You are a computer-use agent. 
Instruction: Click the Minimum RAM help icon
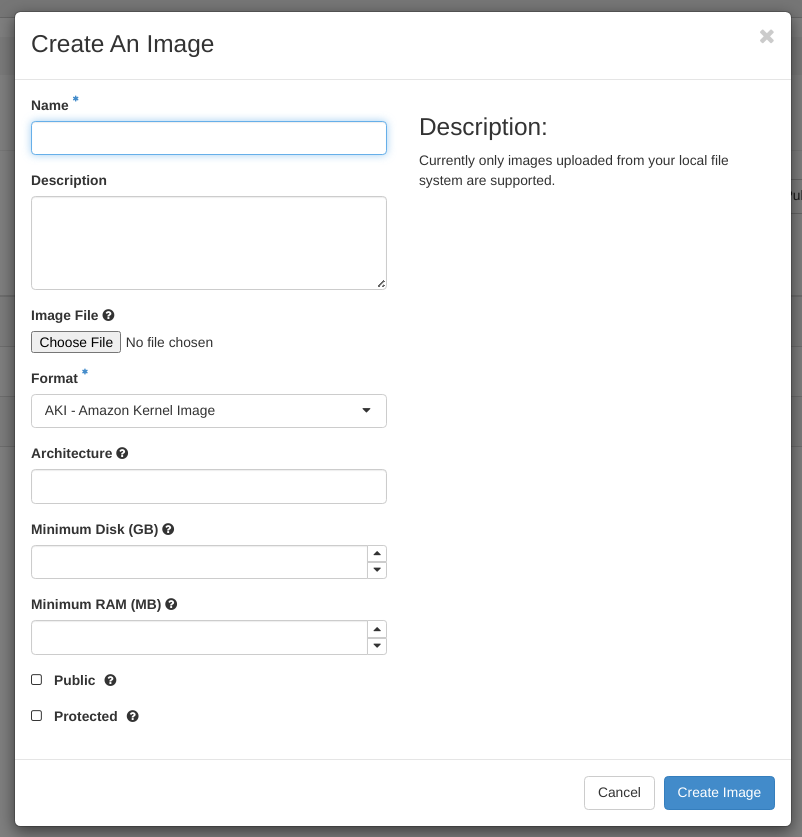click(x=171, y=604)
